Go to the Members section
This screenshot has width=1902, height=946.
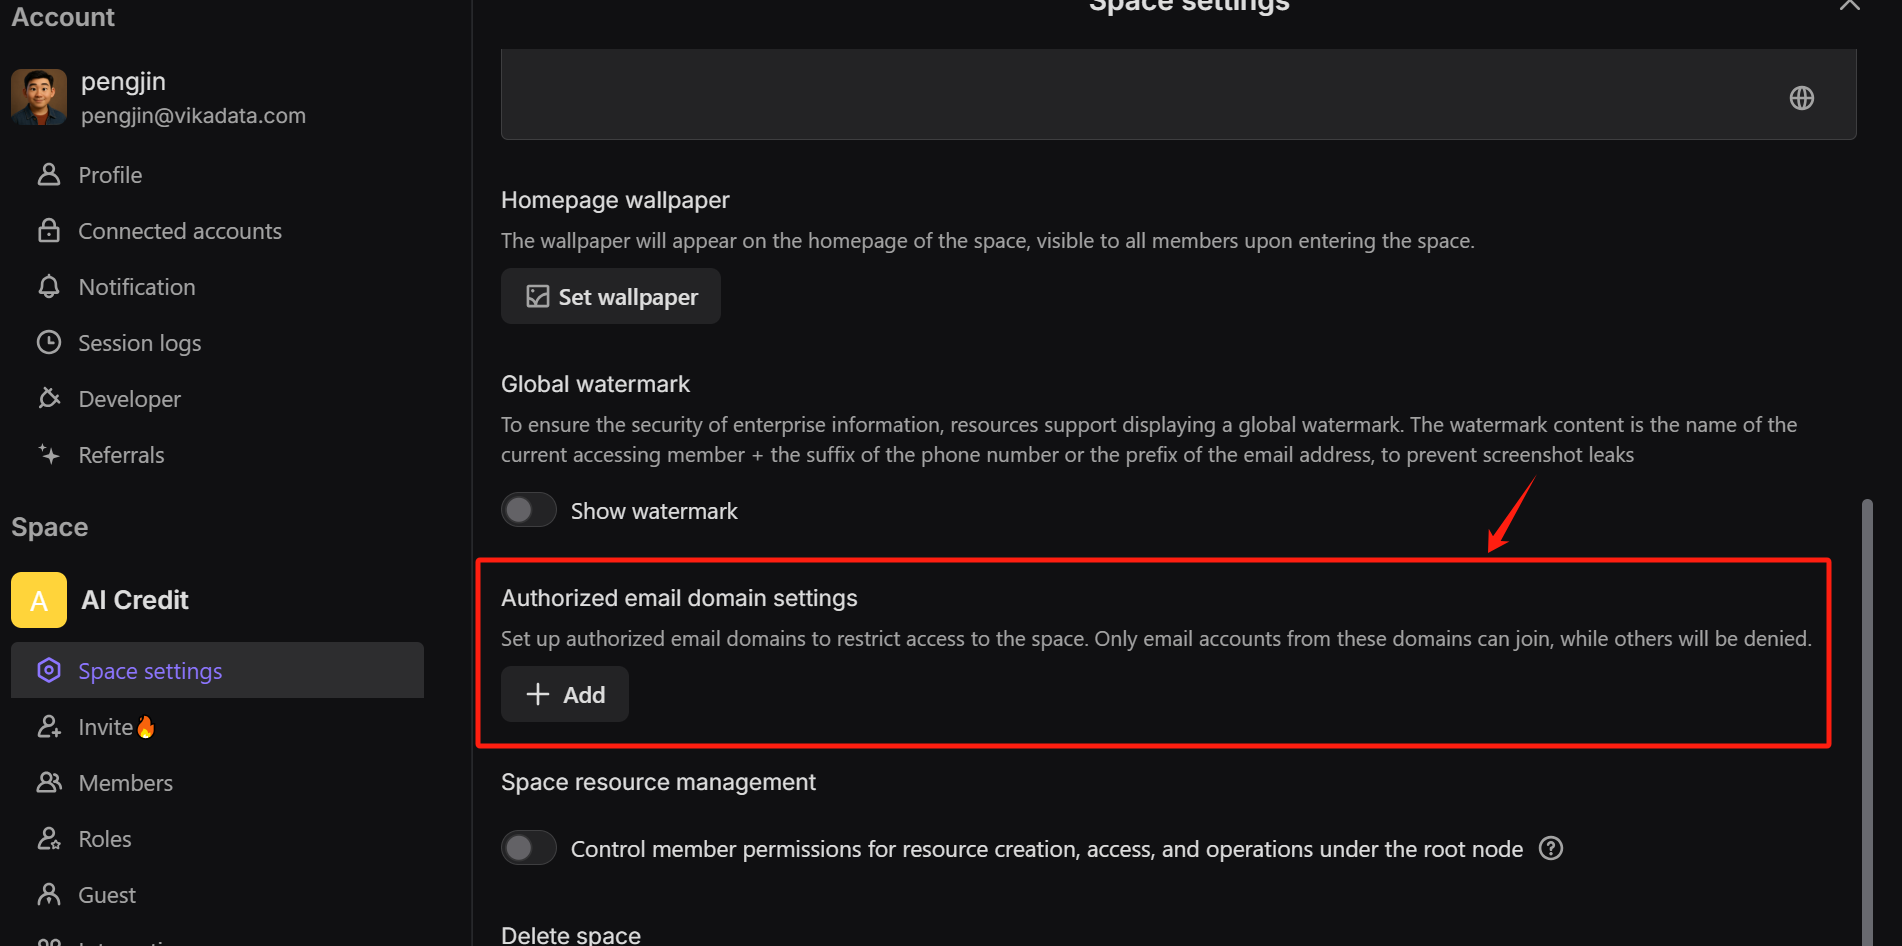pos(125,783)
